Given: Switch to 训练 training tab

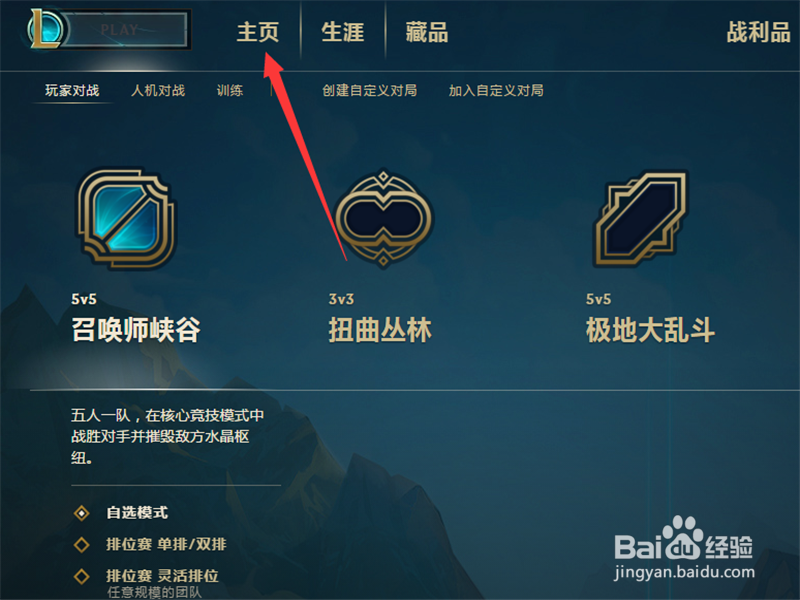Looking at the screenshot, I should tap(230, 90).
